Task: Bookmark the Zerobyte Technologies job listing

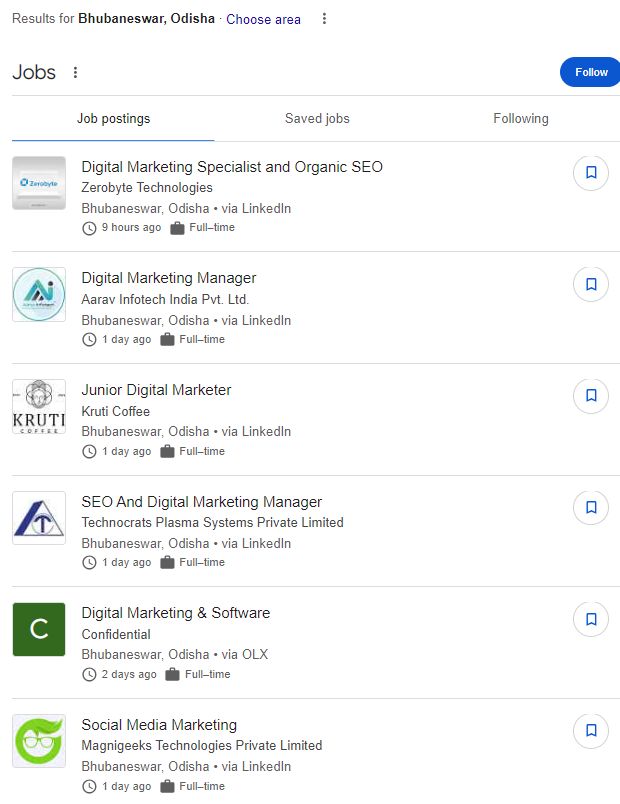Action: [x=590, y=172]
